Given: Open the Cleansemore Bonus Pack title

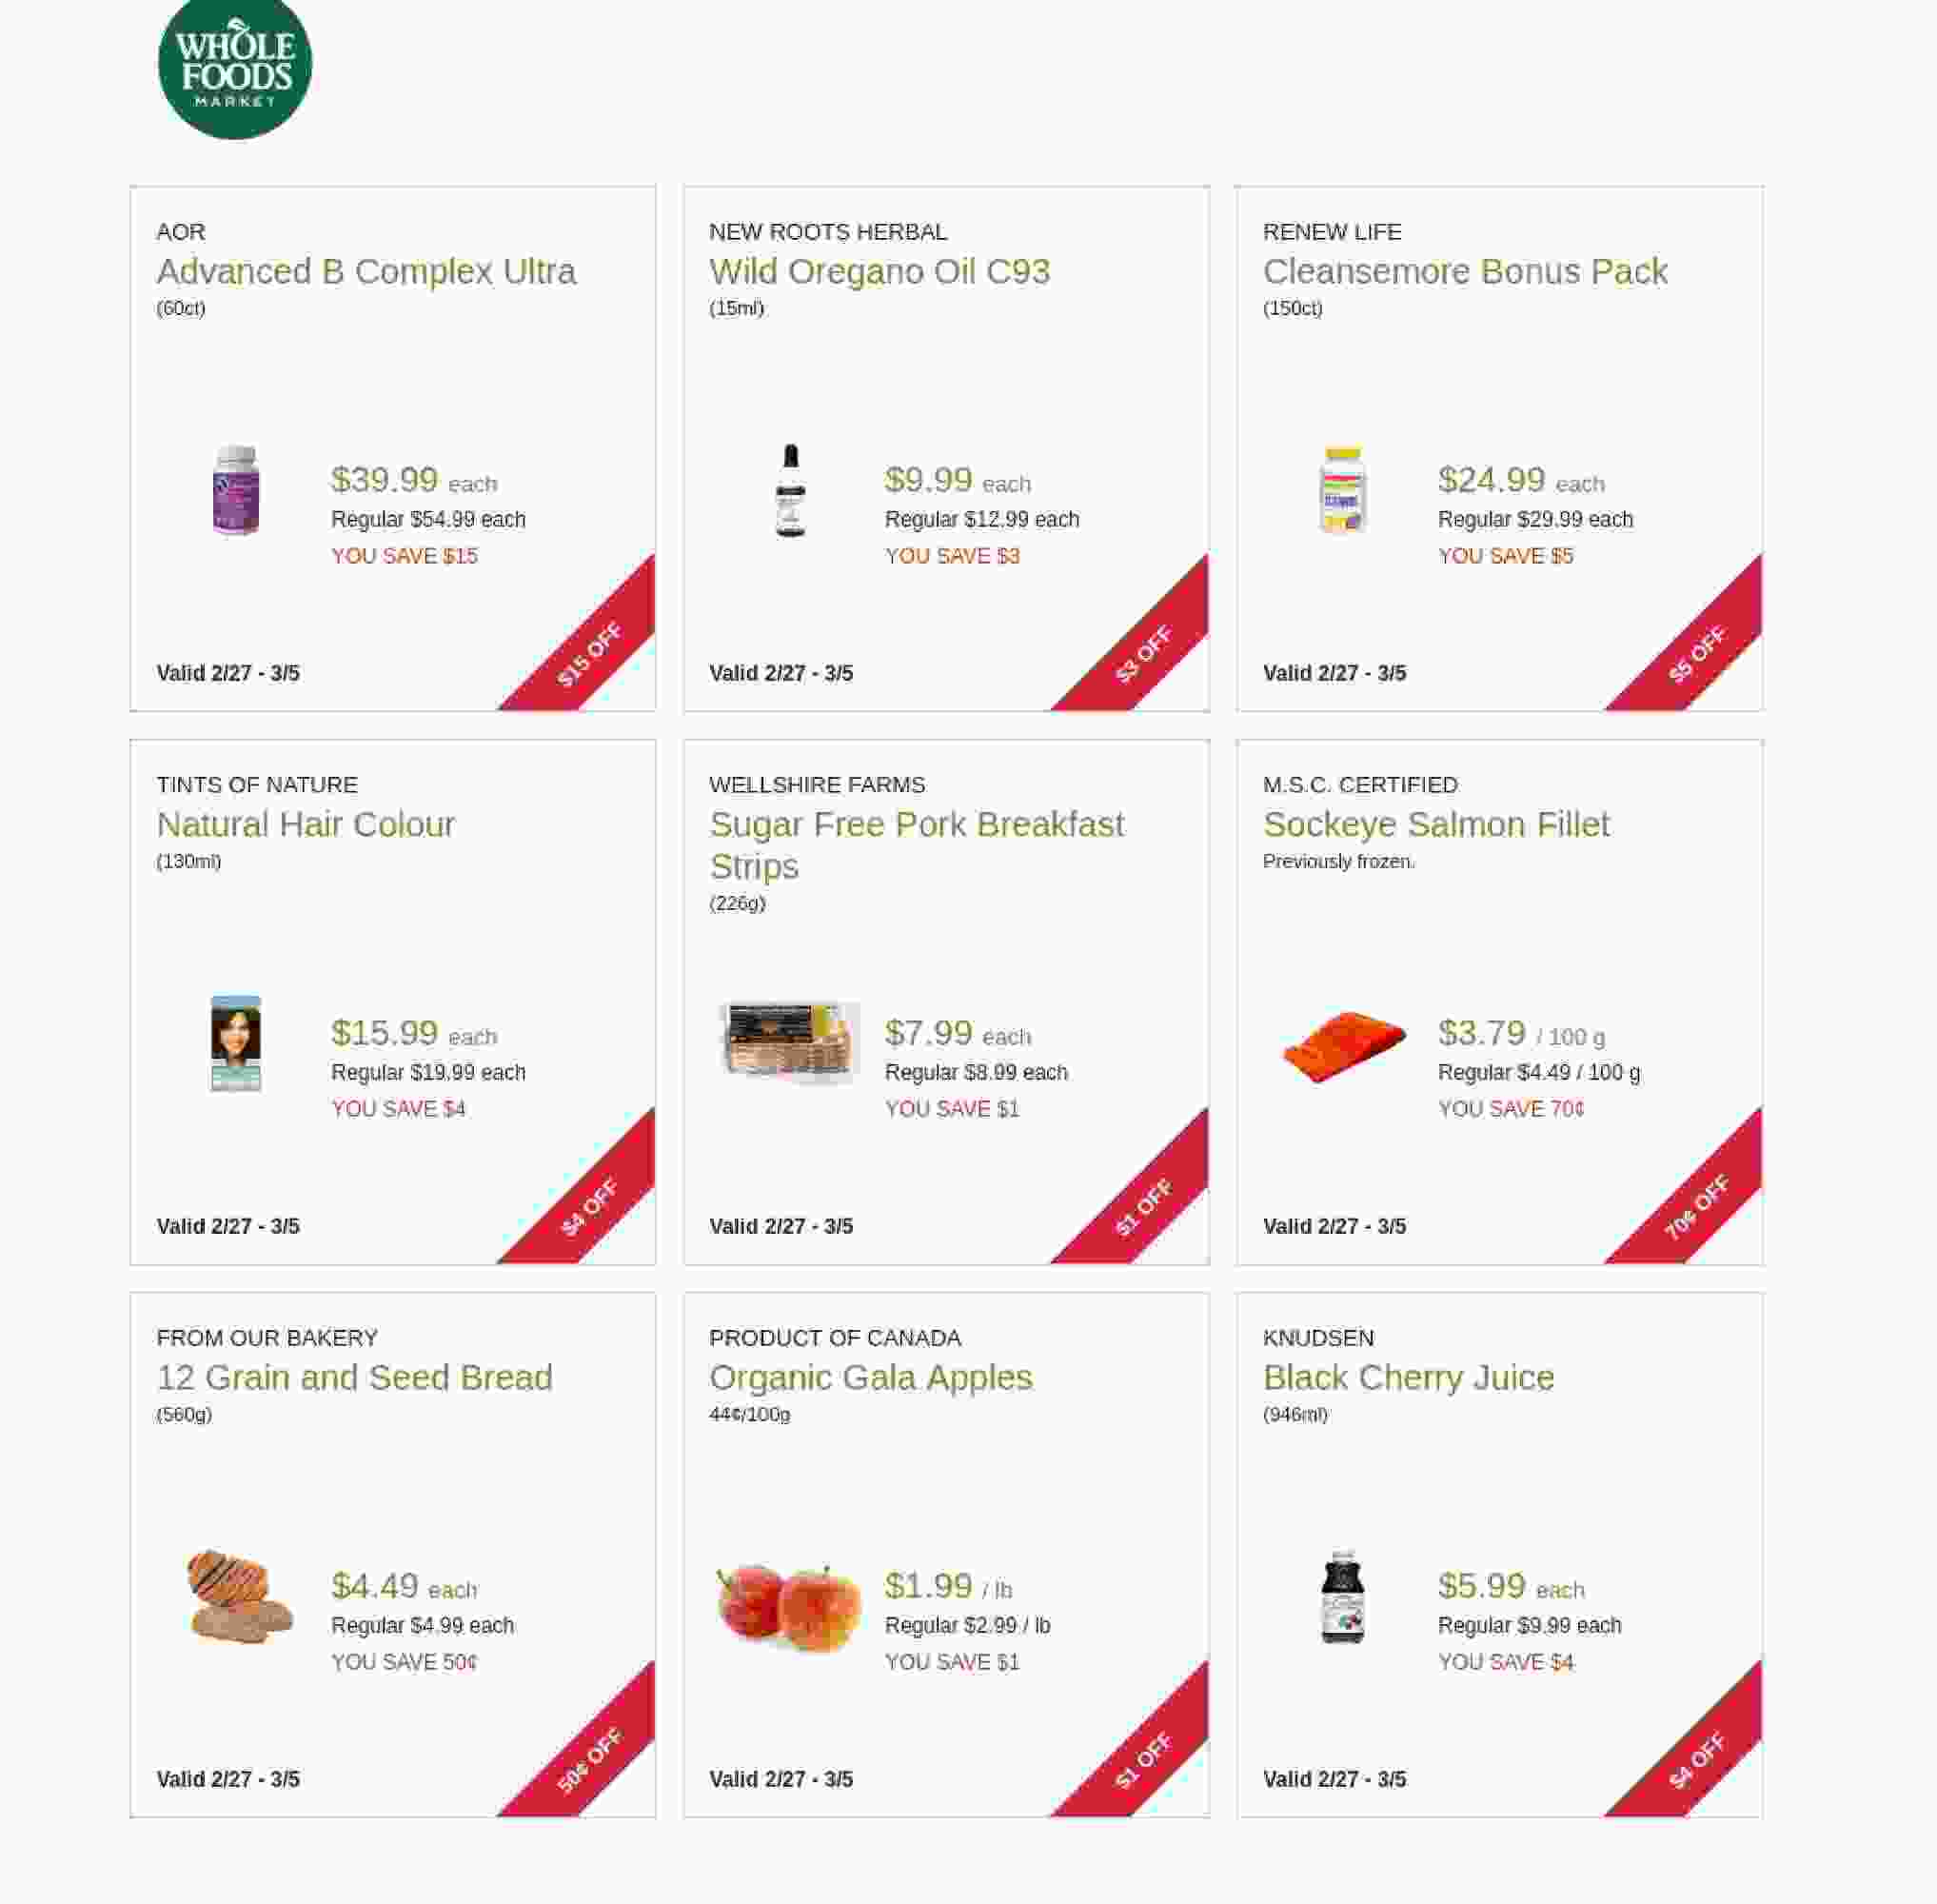Looking at the screenshot, I should point(1464,271).
